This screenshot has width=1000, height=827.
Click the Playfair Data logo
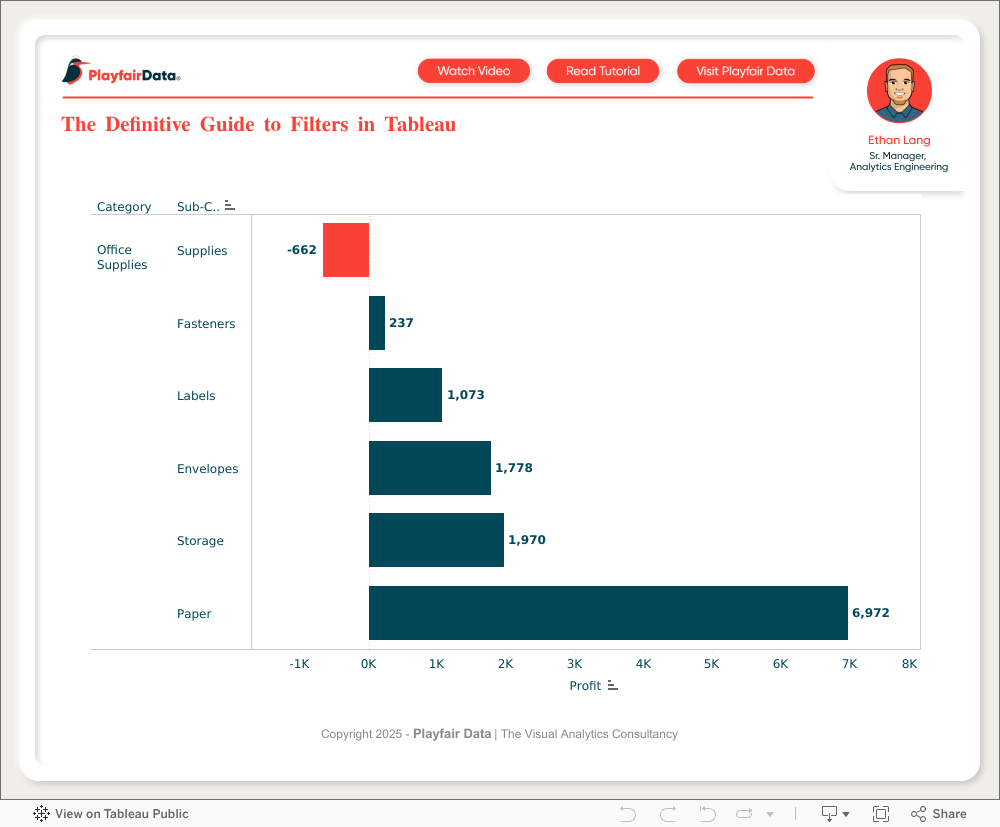[x=121, y=72]
